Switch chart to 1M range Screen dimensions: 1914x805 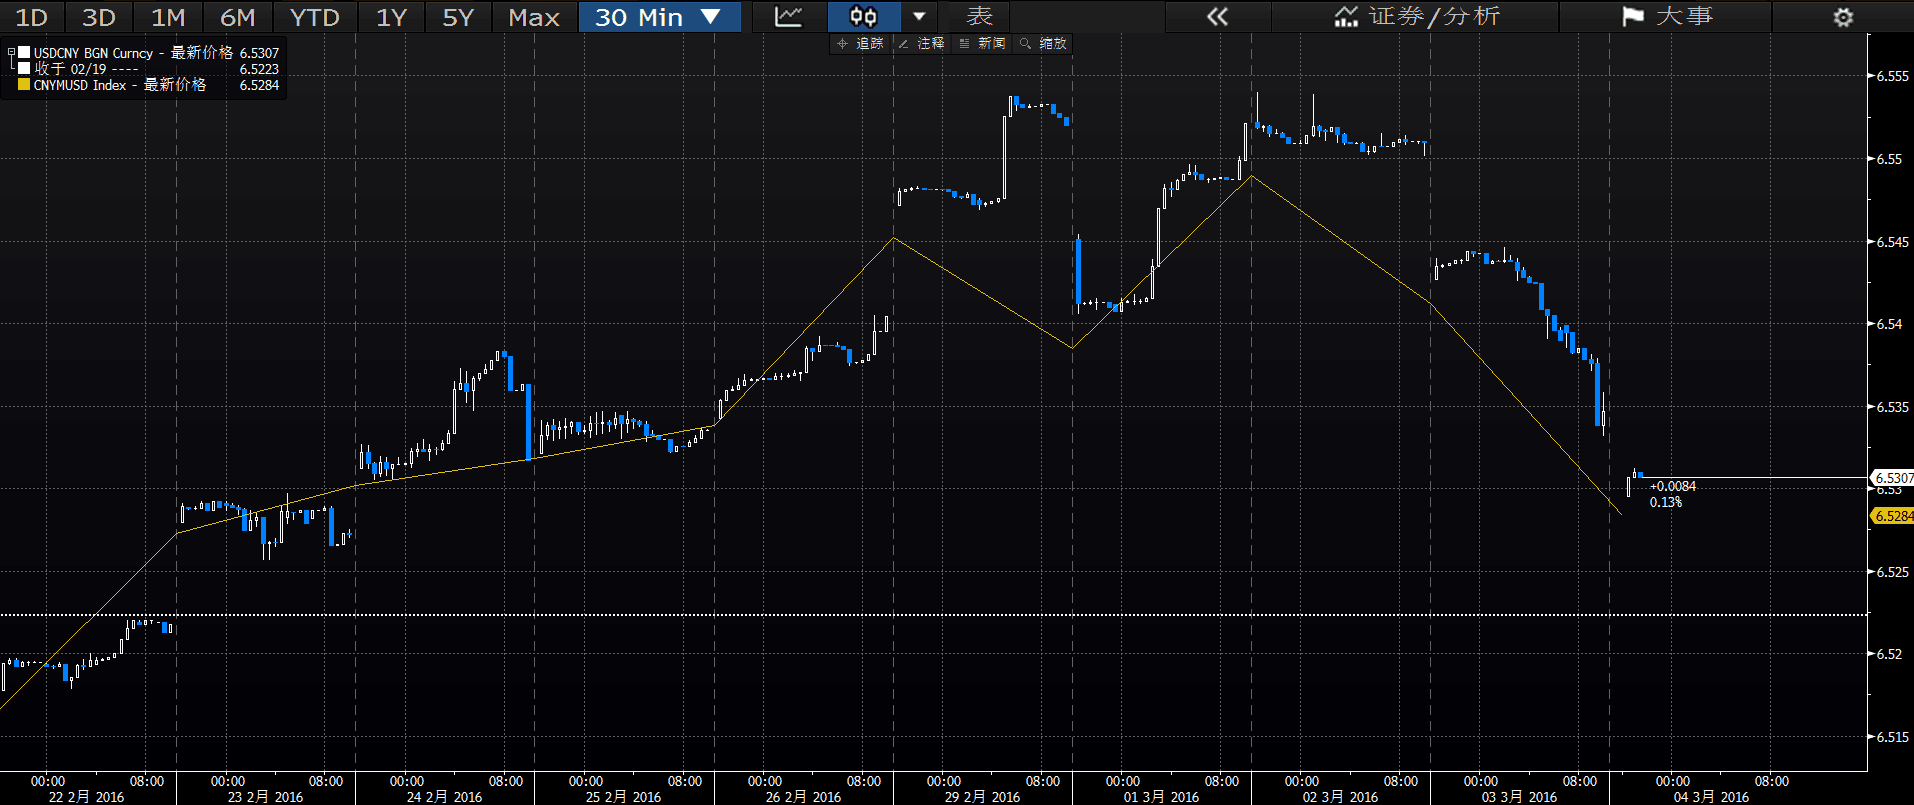pyautogui.click(x=168, y=17)
